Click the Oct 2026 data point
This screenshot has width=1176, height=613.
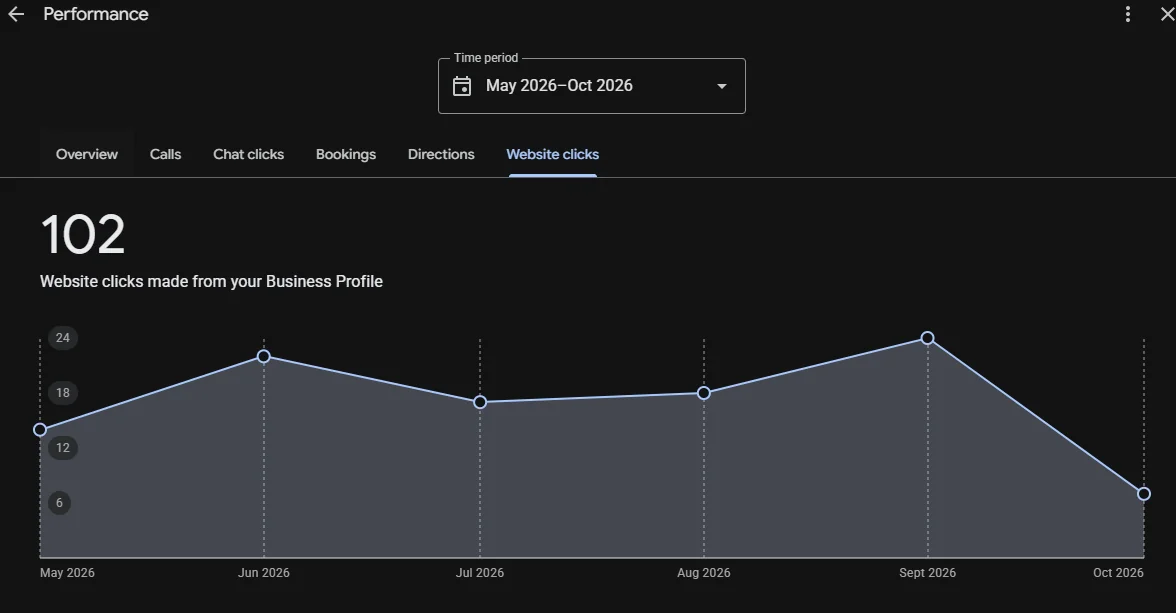coord(1144,494)
